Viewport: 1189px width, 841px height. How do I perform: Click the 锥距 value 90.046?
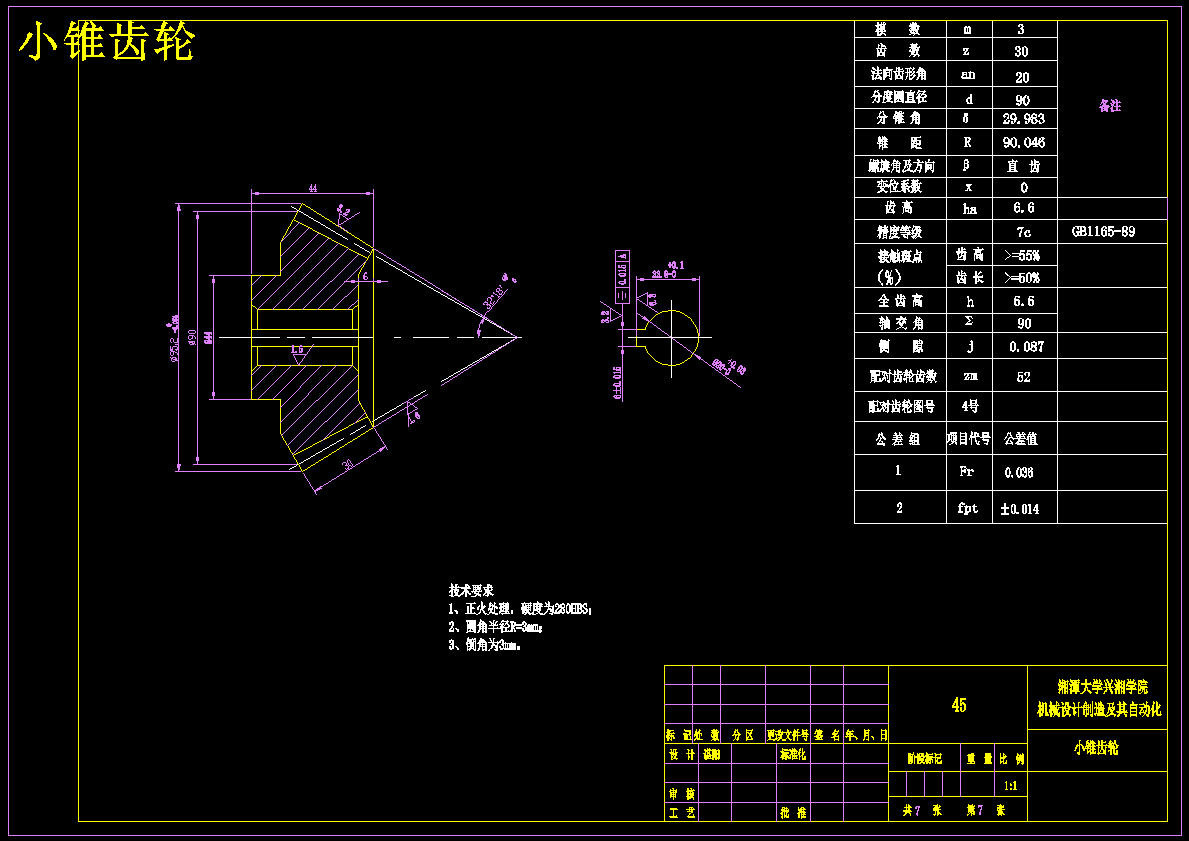point(1023,143)
